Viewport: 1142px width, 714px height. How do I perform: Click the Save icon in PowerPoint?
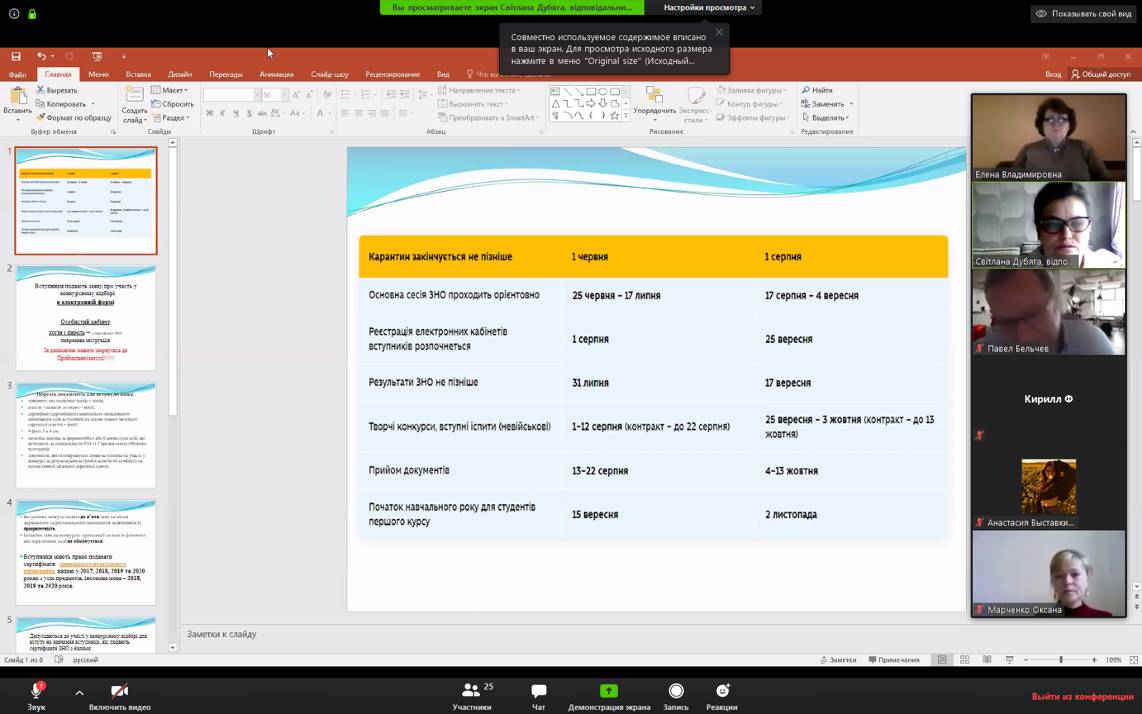(16, 56)
